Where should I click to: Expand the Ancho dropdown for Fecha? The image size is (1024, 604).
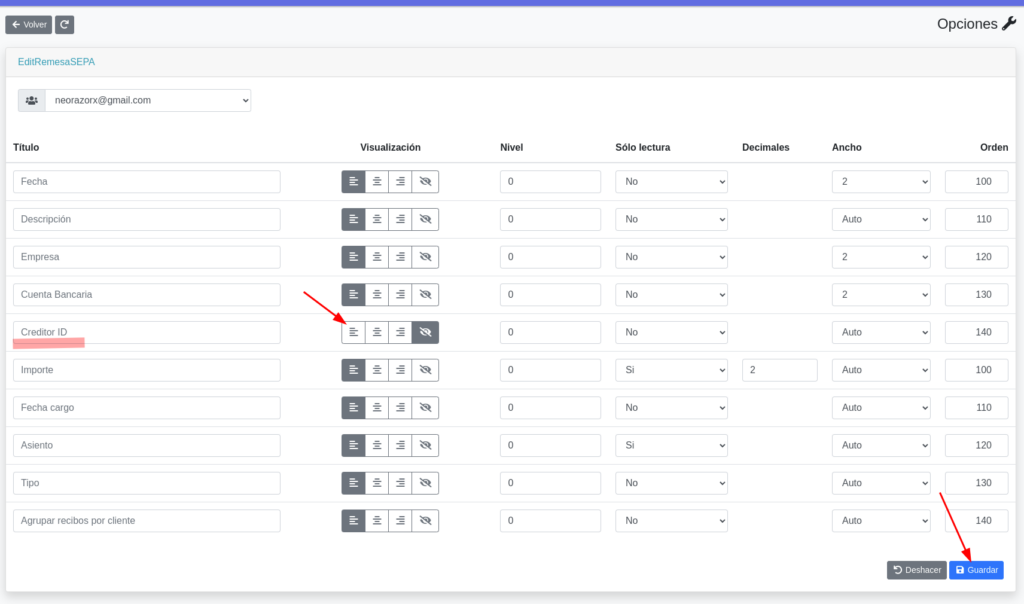click(x=880, y=182)
